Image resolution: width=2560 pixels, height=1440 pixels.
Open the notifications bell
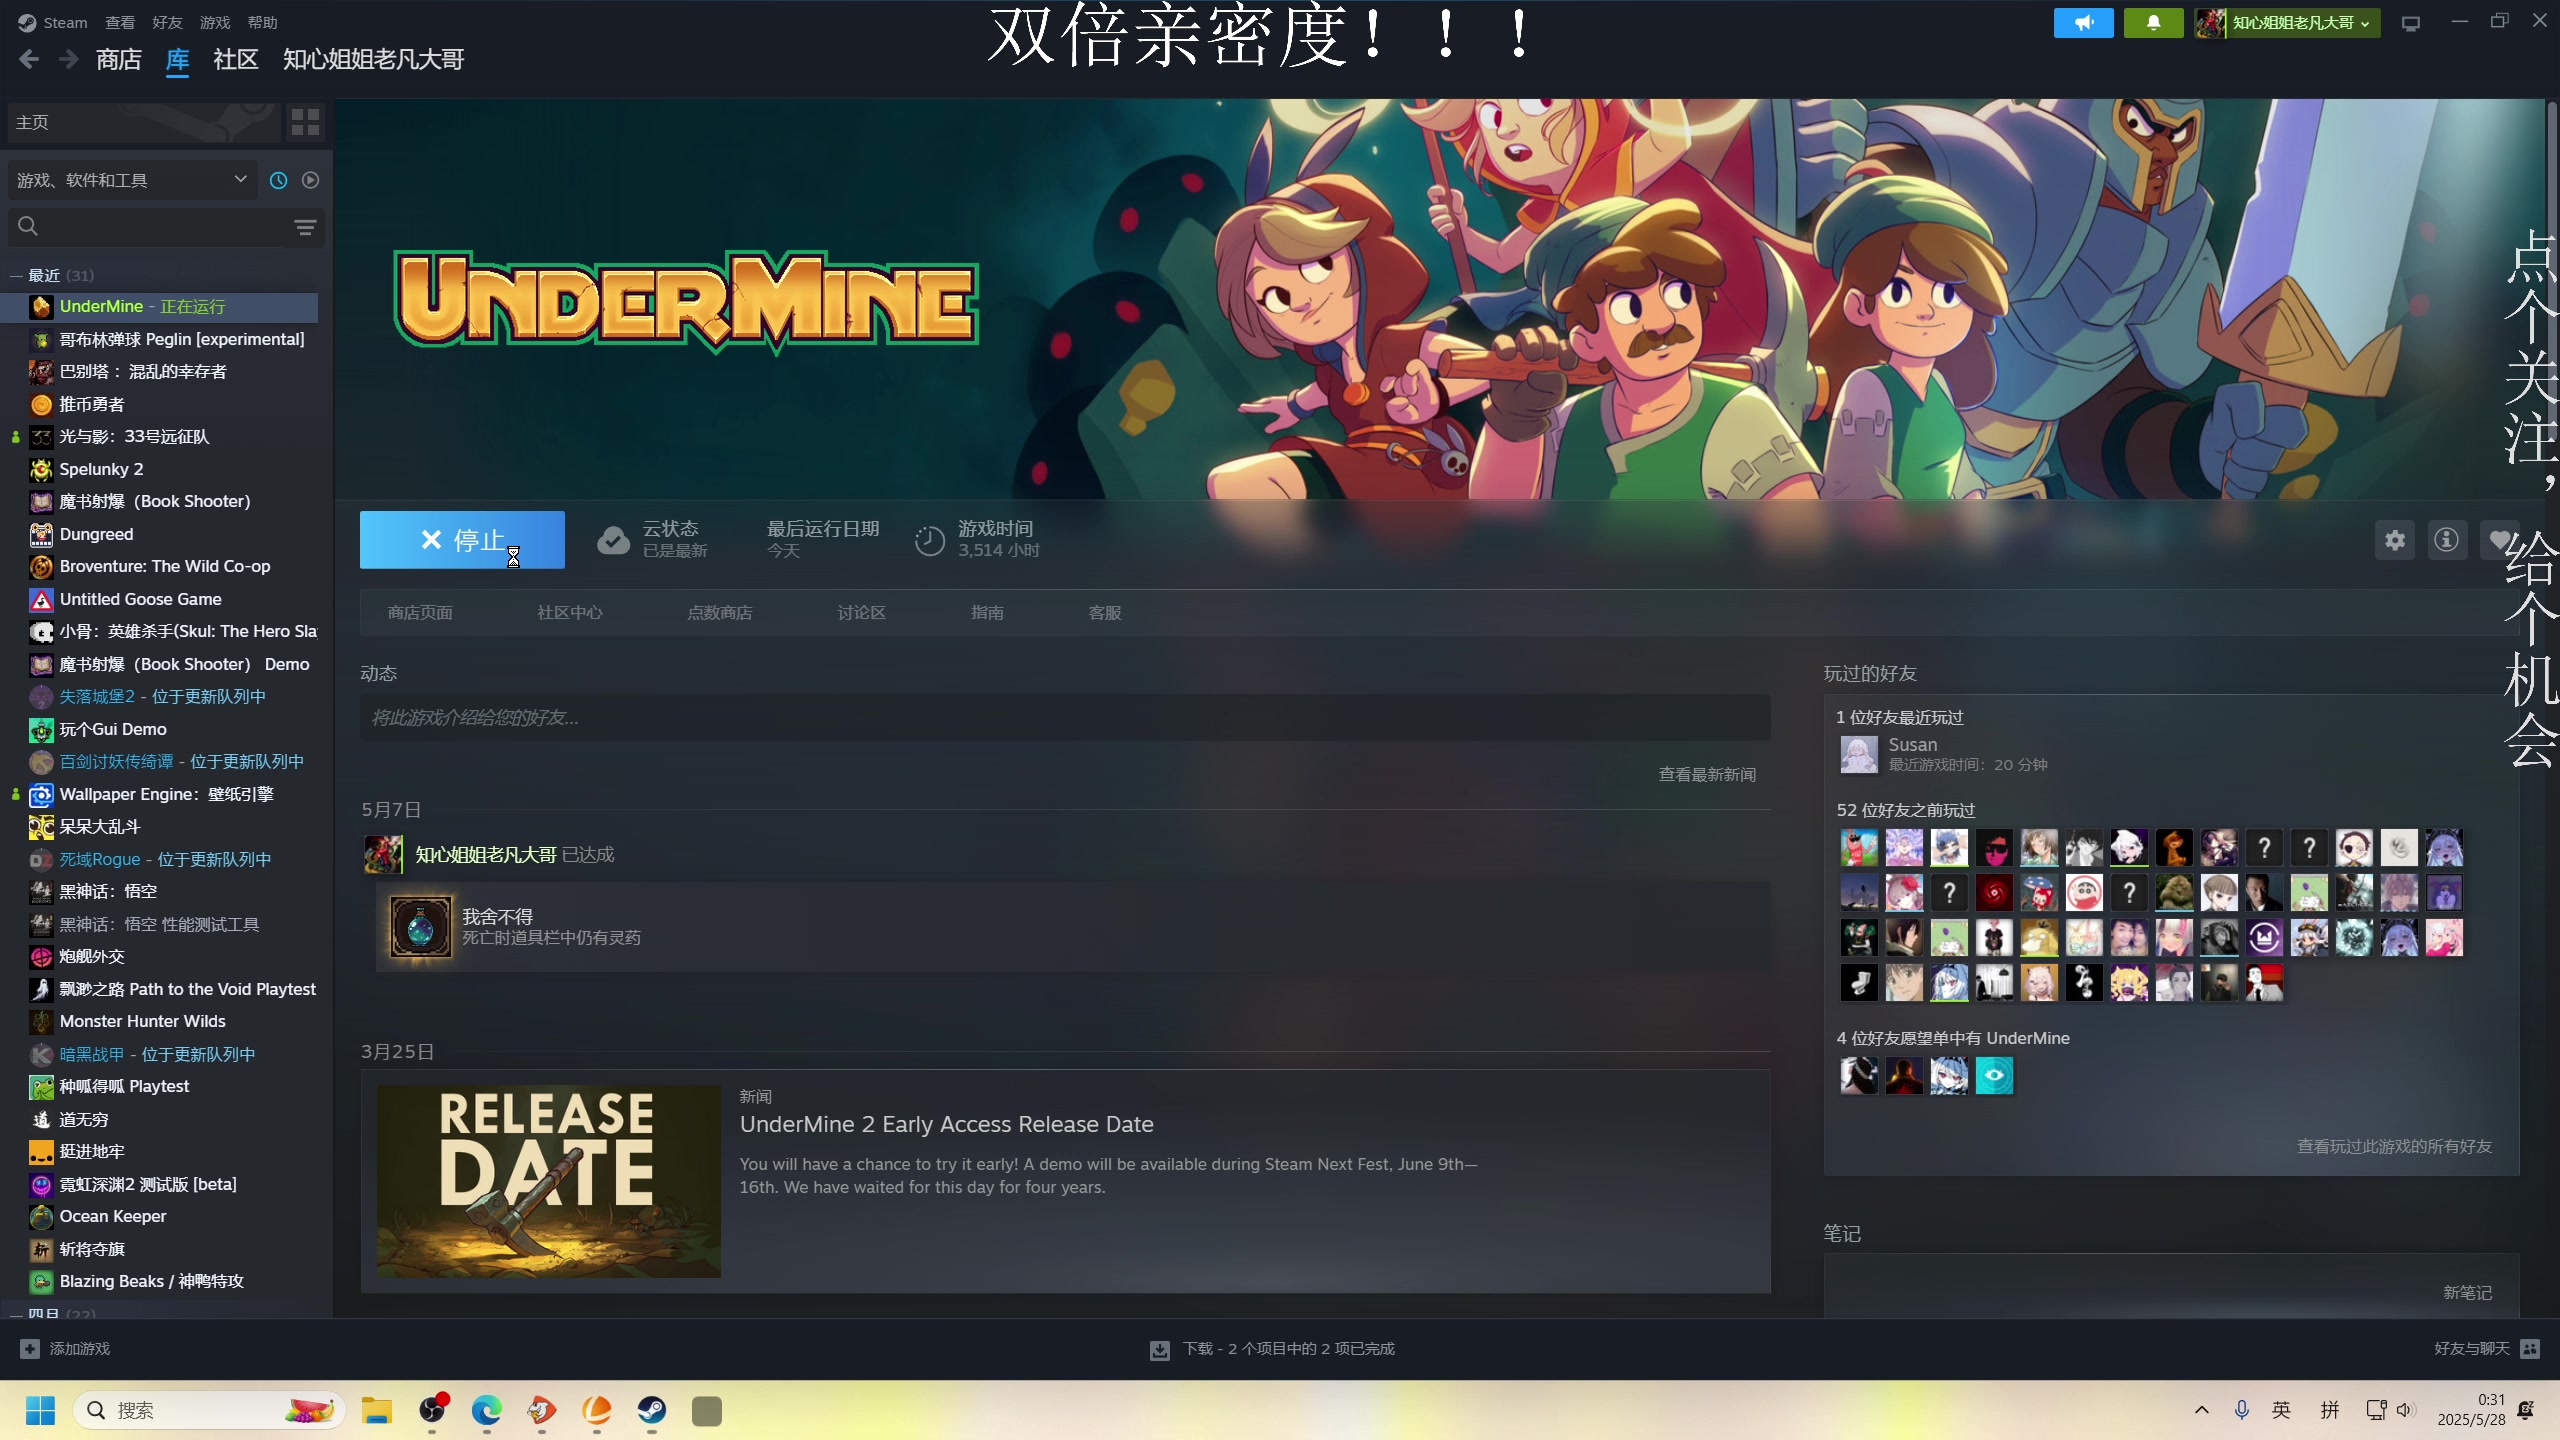(x=2153, y=22)
